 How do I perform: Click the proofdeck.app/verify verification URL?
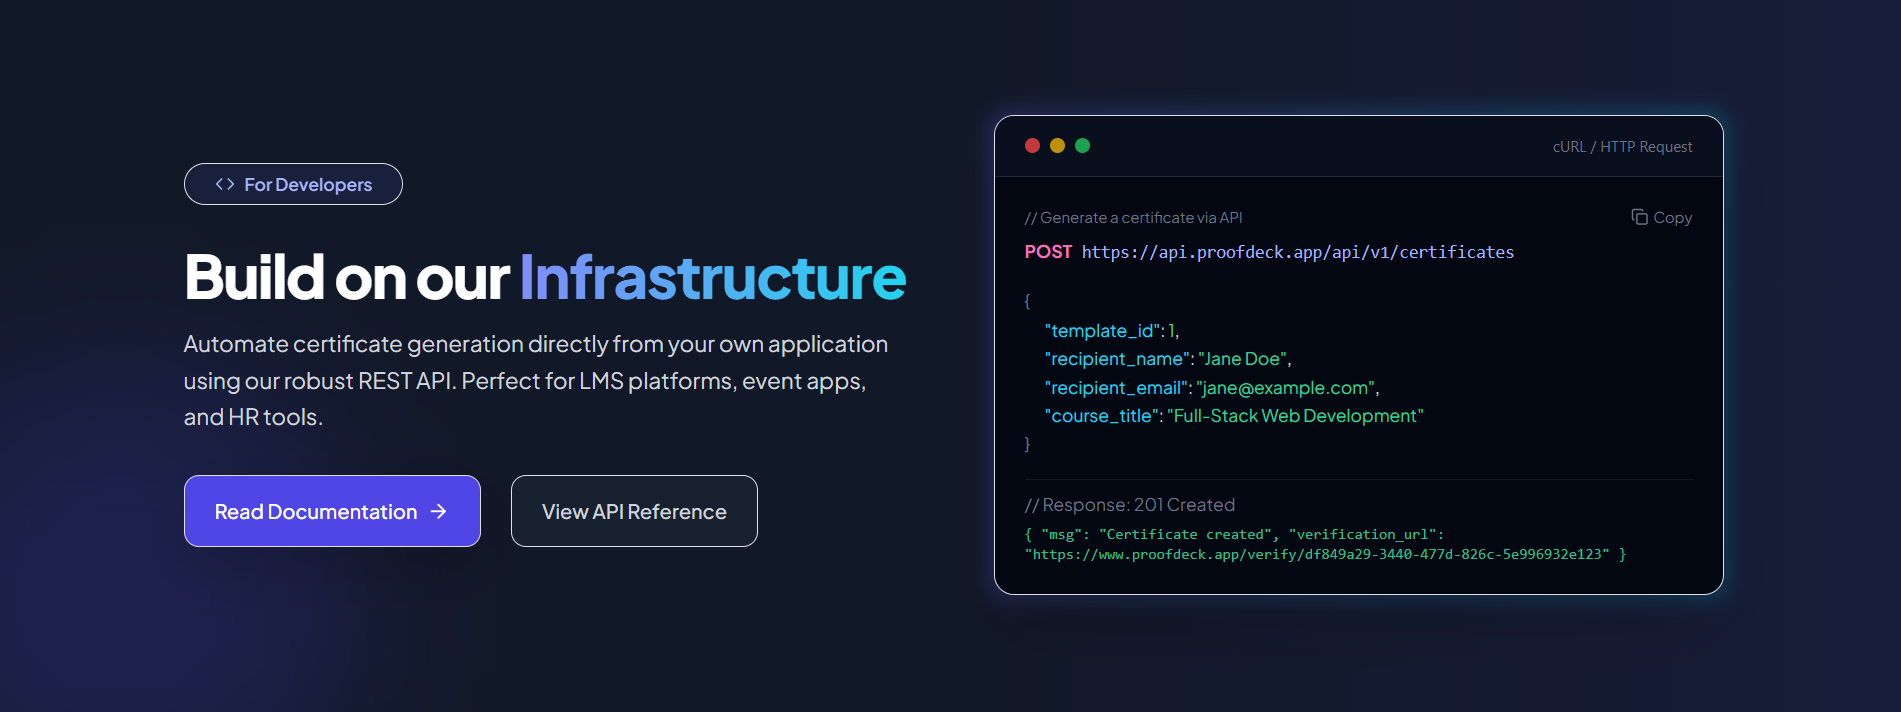coord(1317,554)
